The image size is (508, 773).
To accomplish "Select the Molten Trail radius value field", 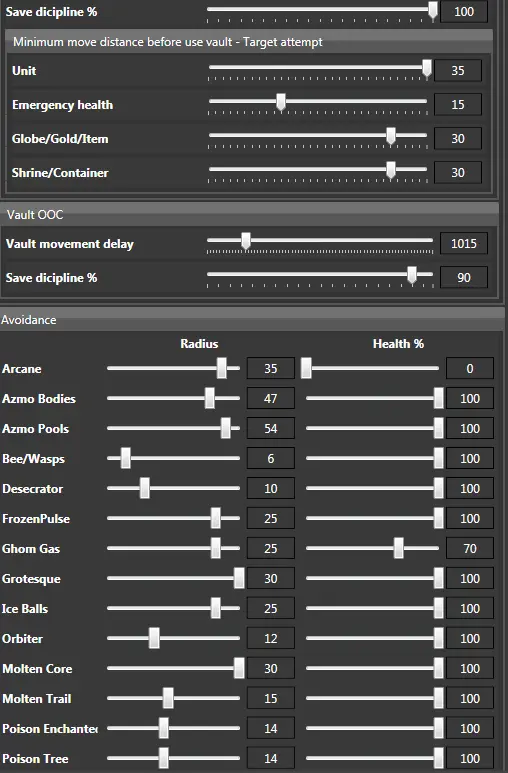I will [x=270, y=699].
